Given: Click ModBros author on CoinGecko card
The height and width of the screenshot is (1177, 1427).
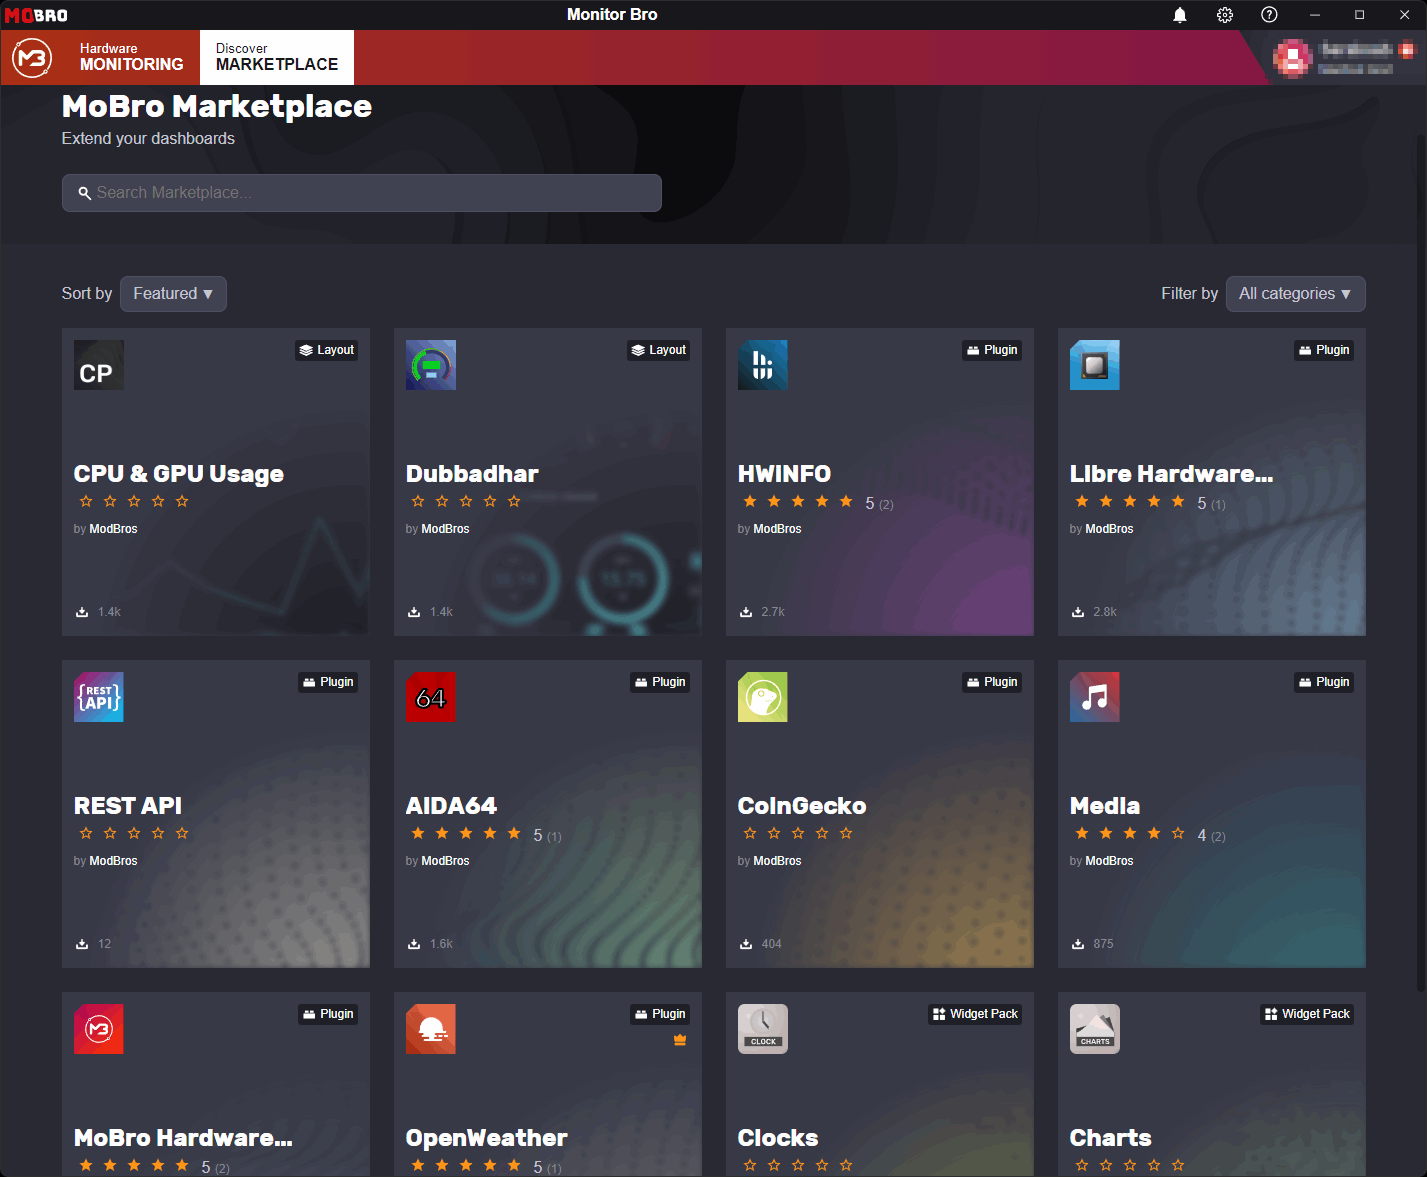Looking at the screenshot, I should (x=777, y=861).
